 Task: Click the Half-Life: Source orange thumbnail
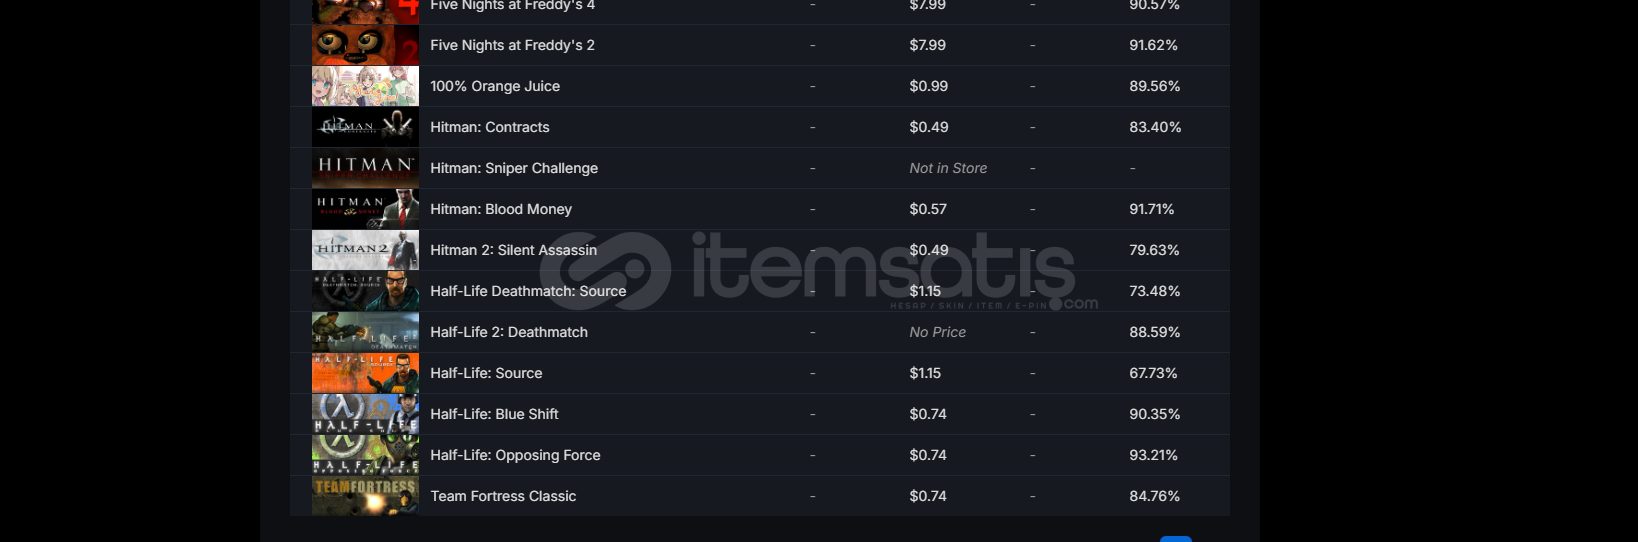[365, 373]
